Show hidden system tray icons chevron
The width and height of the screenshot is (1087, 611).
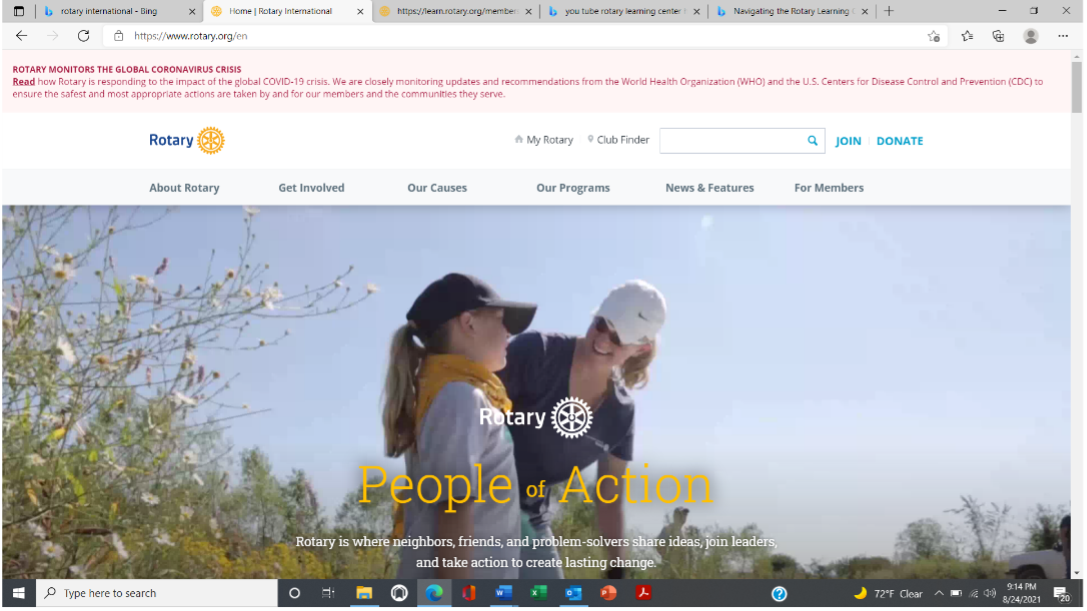point(938,593)
